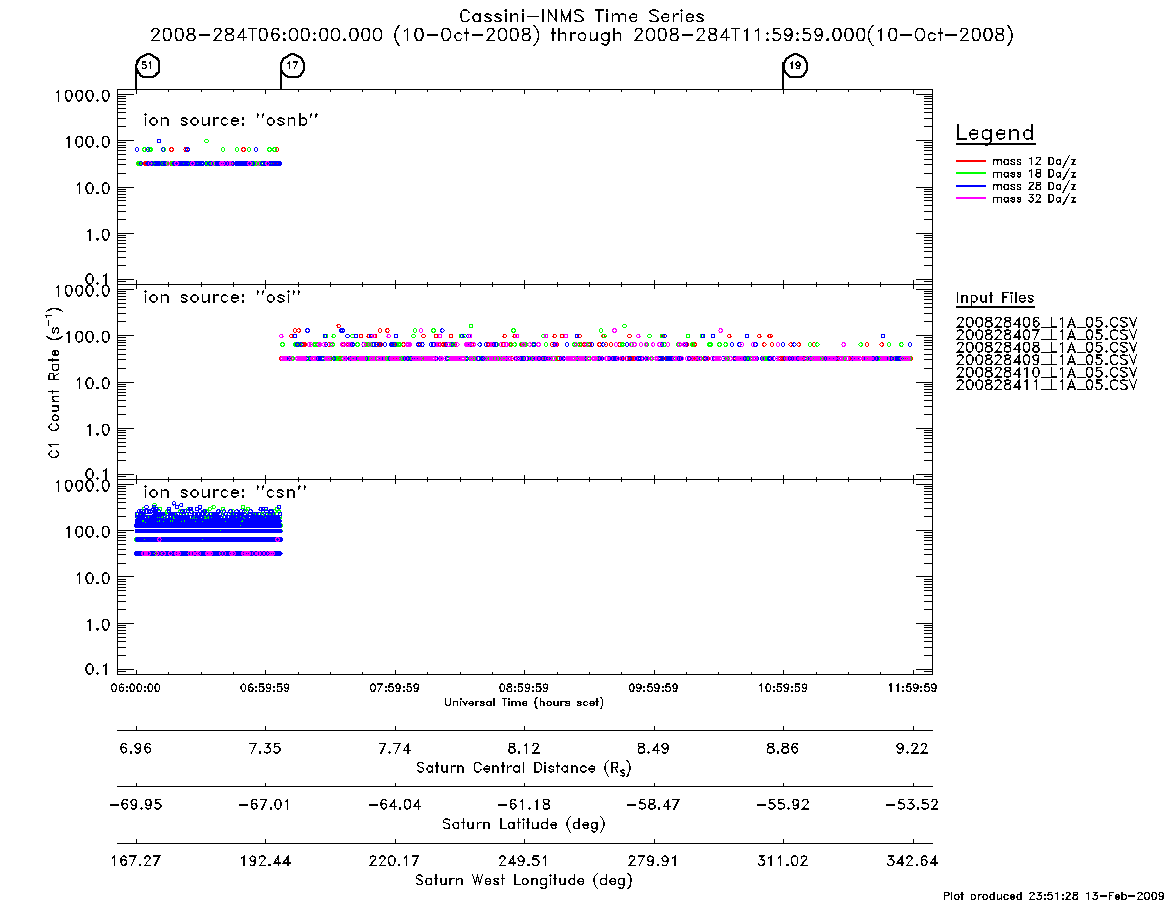This screenshot has height=900, width=1165.
Task: Click the longitude value 342.64
Action: (912, 861)
